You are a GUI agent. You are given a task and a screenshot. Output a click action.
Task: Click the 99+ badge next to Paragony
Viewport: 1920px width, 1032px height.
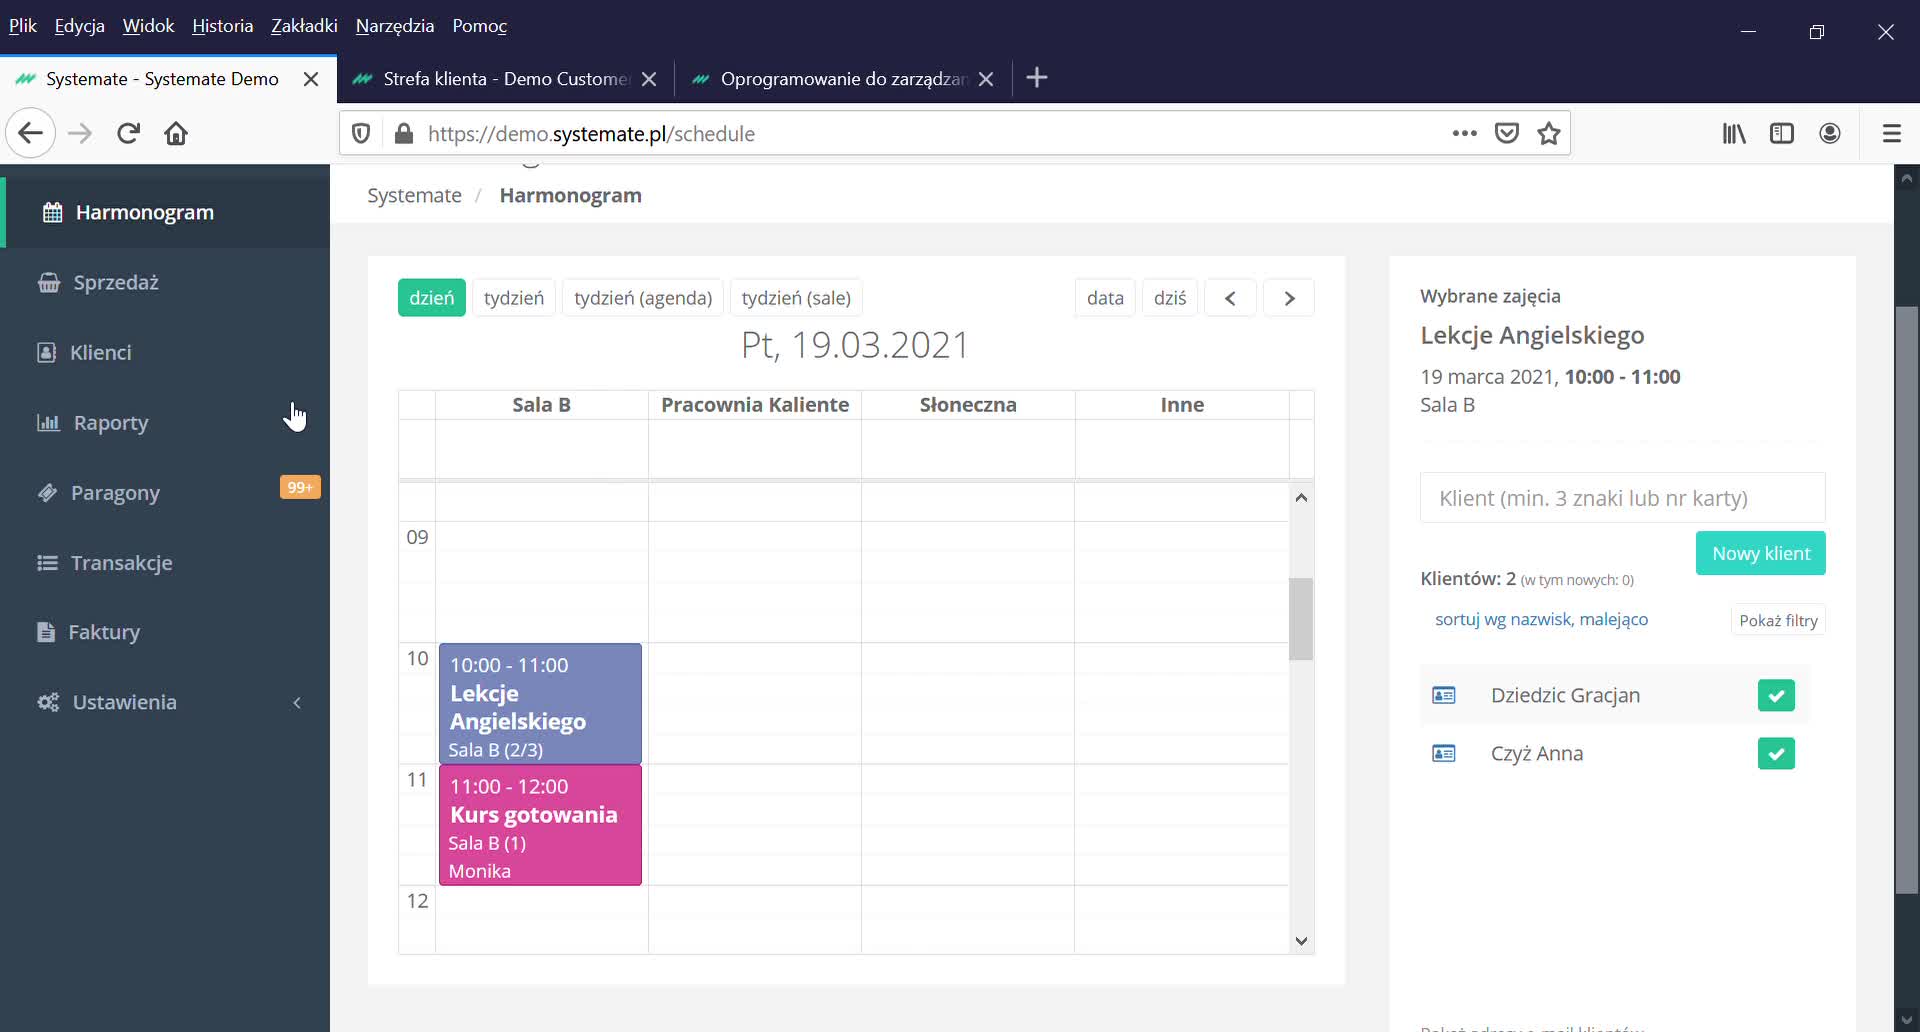(300, 487)
